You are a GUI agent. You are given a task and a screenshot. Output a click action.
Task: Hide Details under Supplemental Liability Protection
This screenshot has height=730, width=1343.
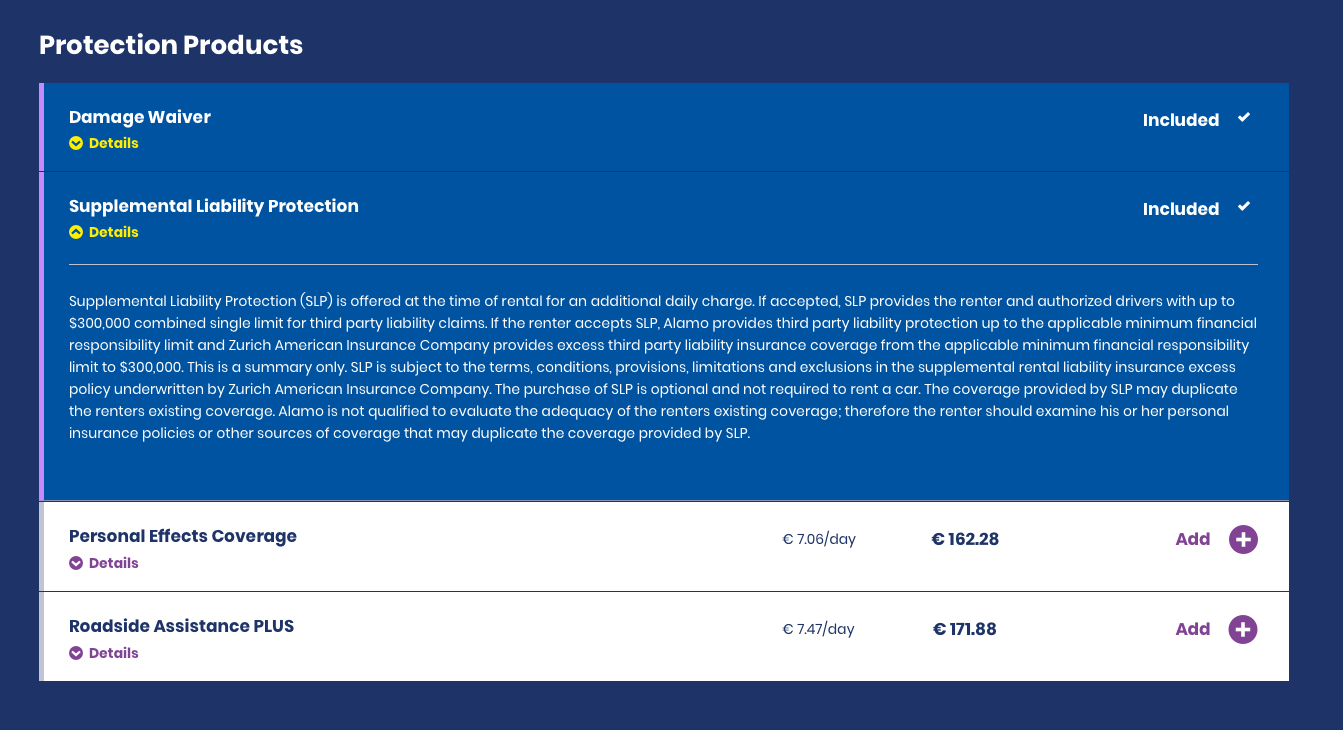tap(113, 232)
